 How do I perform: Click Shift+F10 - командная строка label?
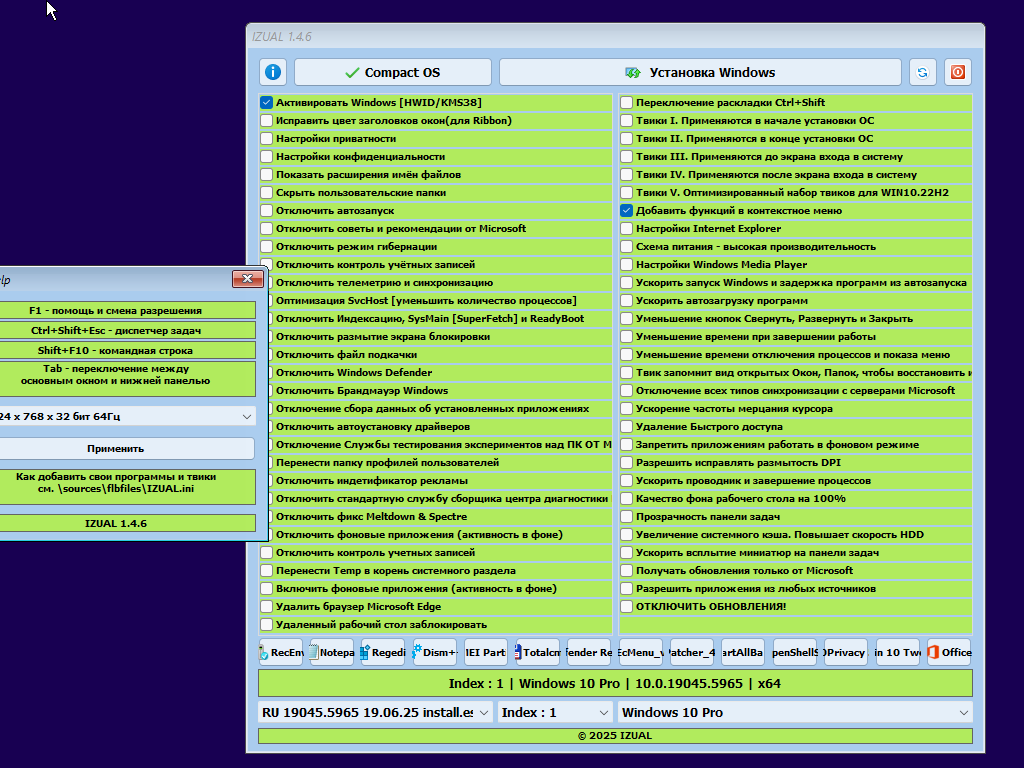(116, 351)
